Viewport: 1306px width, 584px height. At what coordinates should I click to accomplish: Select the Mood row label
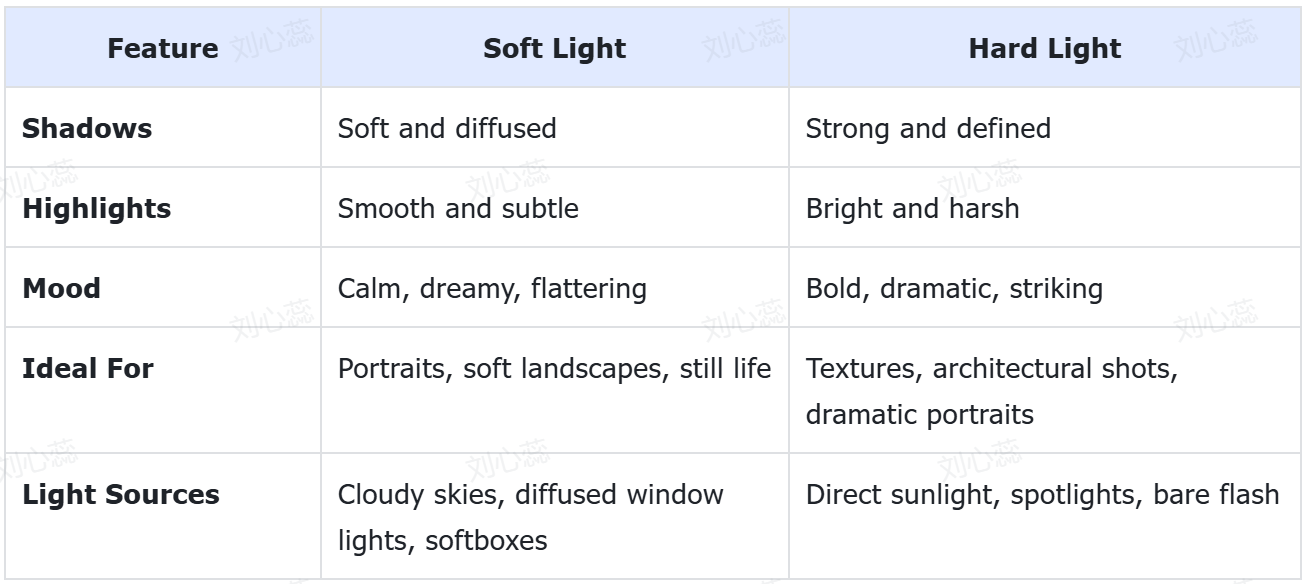pyautogui.click(x=61, y=288)
